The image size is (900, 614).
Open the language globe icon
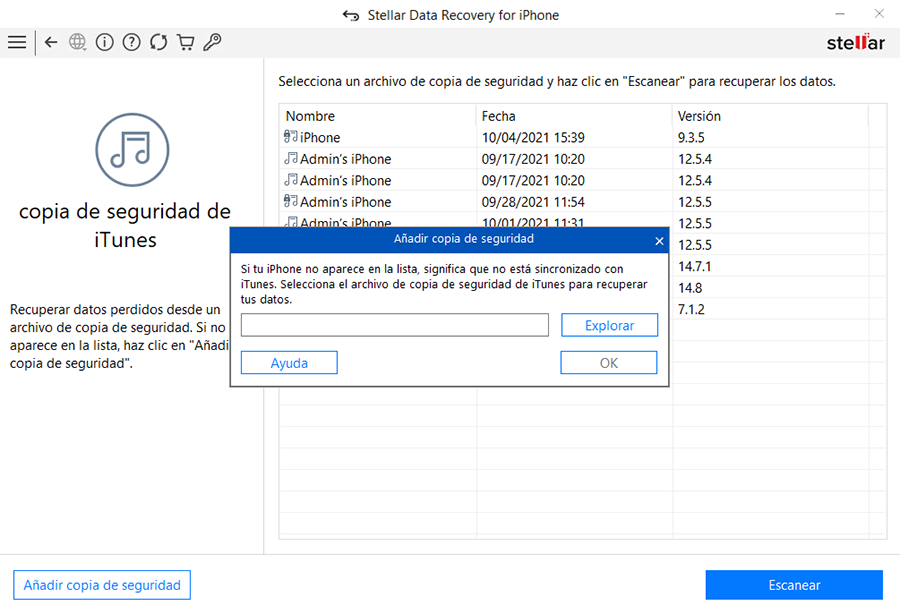(77, 42)
